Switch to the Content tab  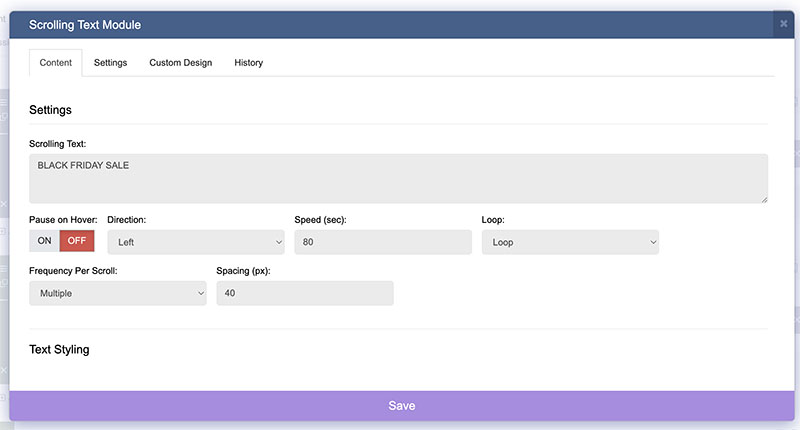[55, 63]
